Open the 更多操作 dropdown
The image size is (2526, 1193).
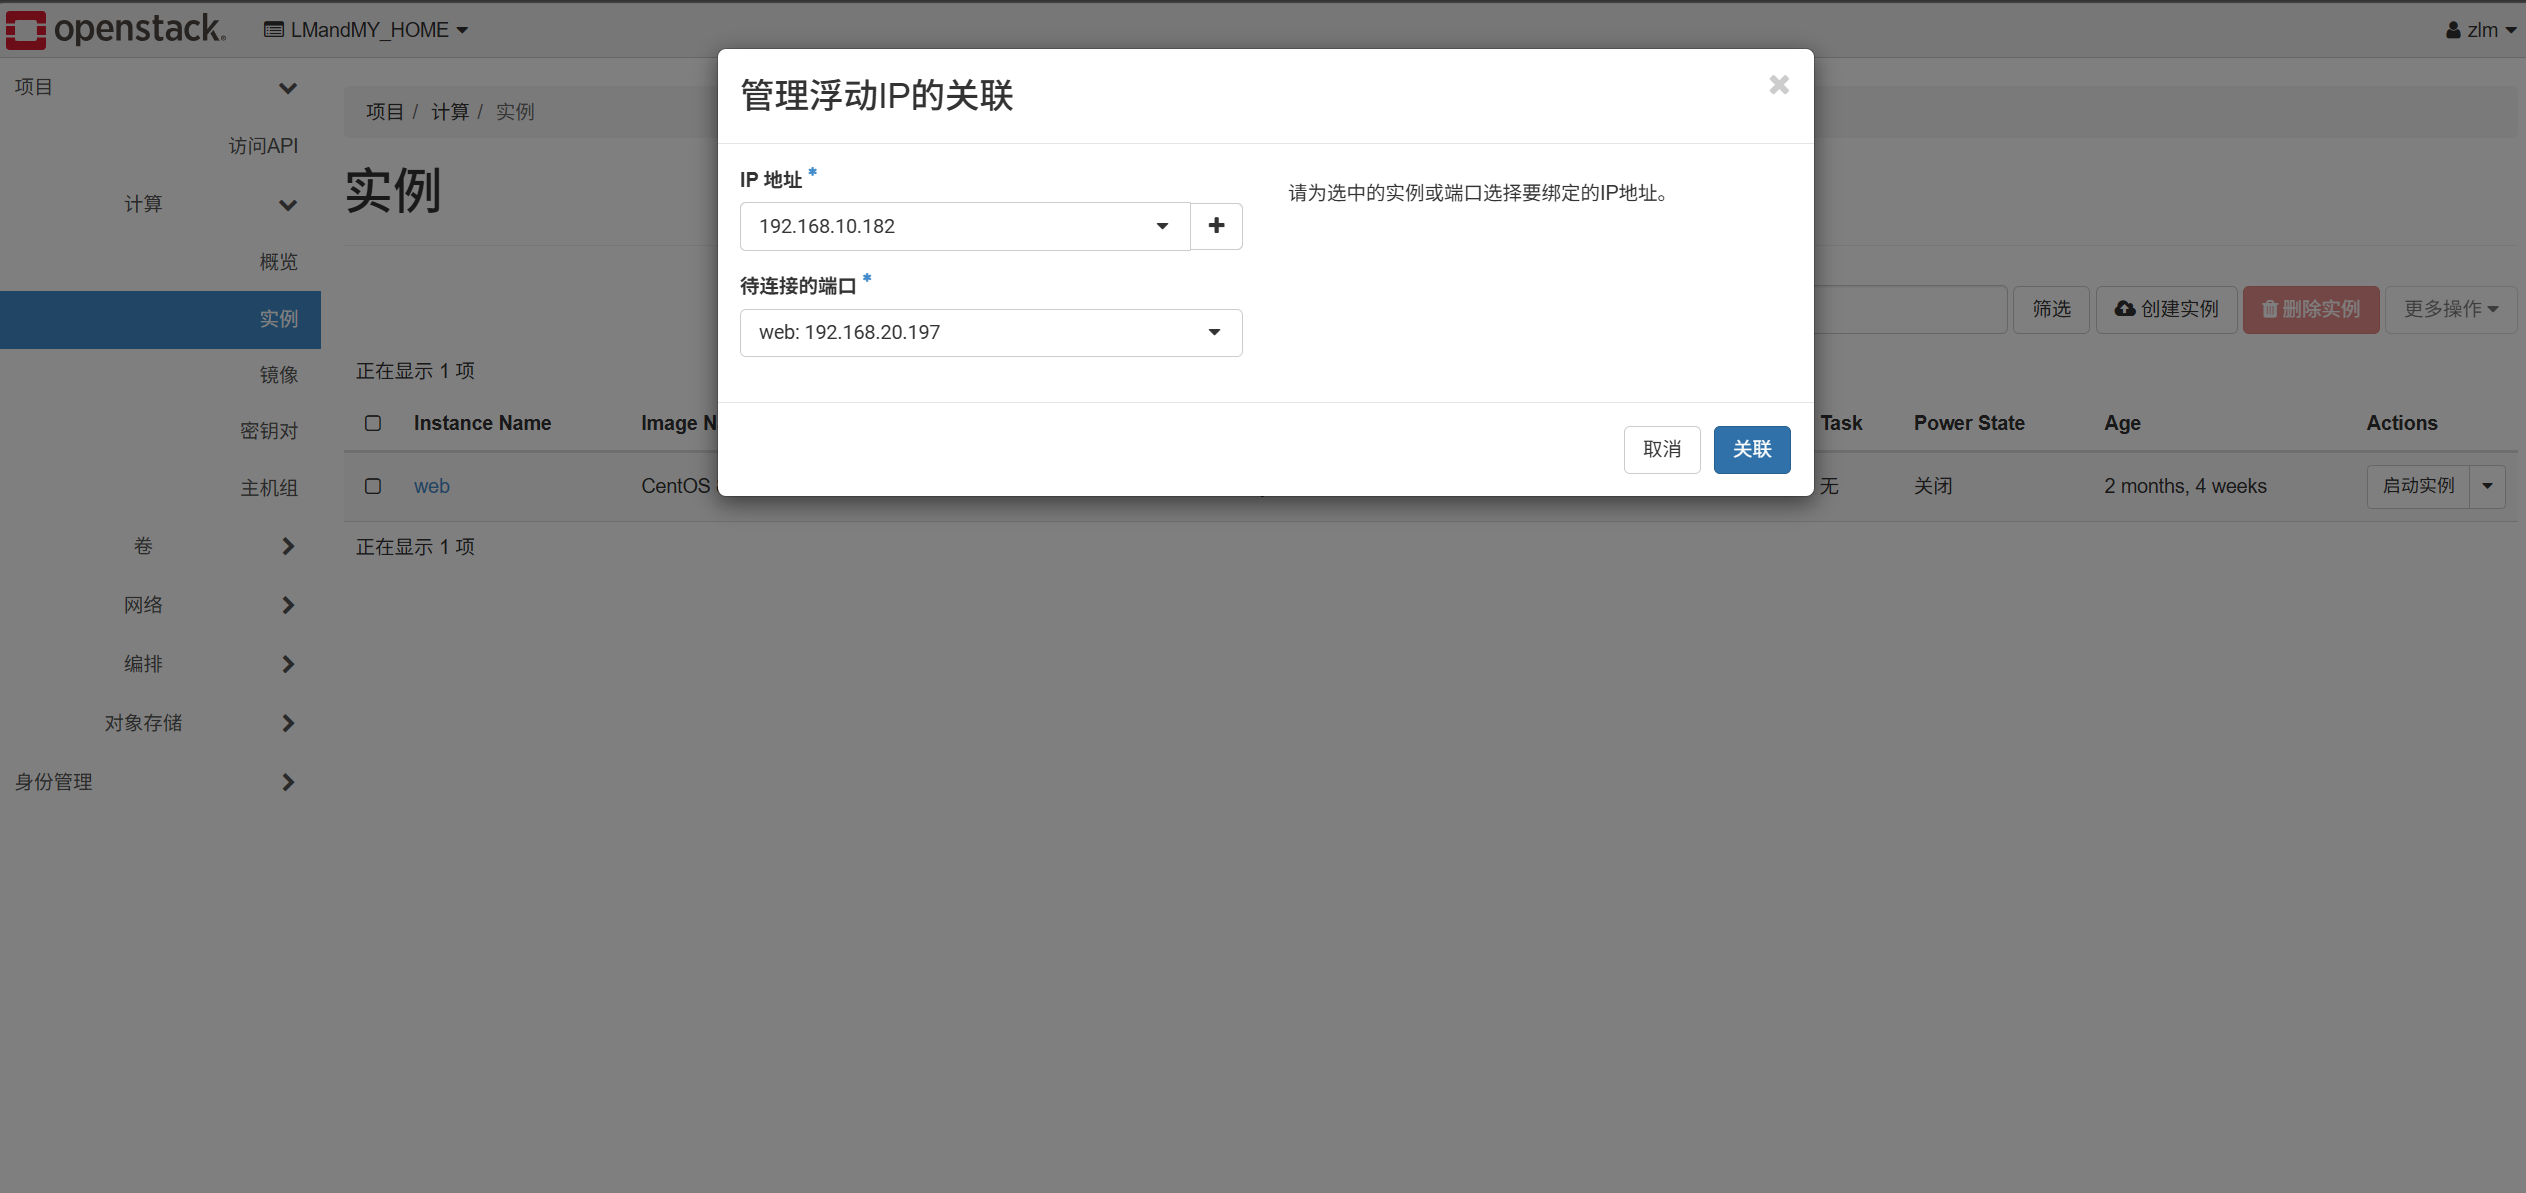(2451, 310)
